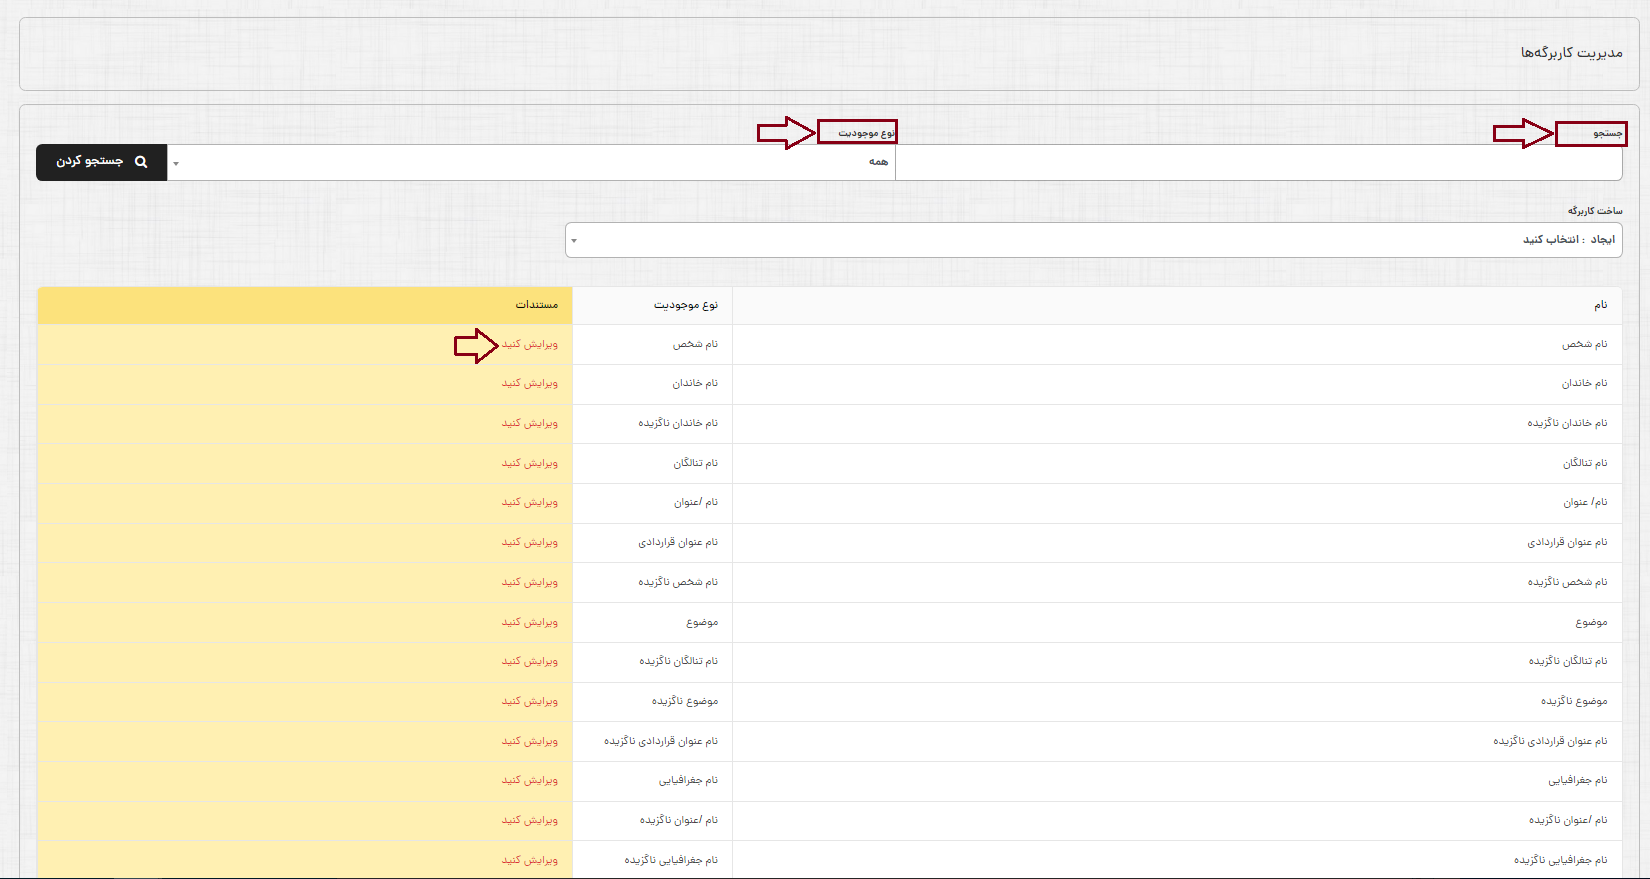The image size is (1650, 879).
Task: Edit the نام جغرافیایی worksheet
Action: pos(530,781)
